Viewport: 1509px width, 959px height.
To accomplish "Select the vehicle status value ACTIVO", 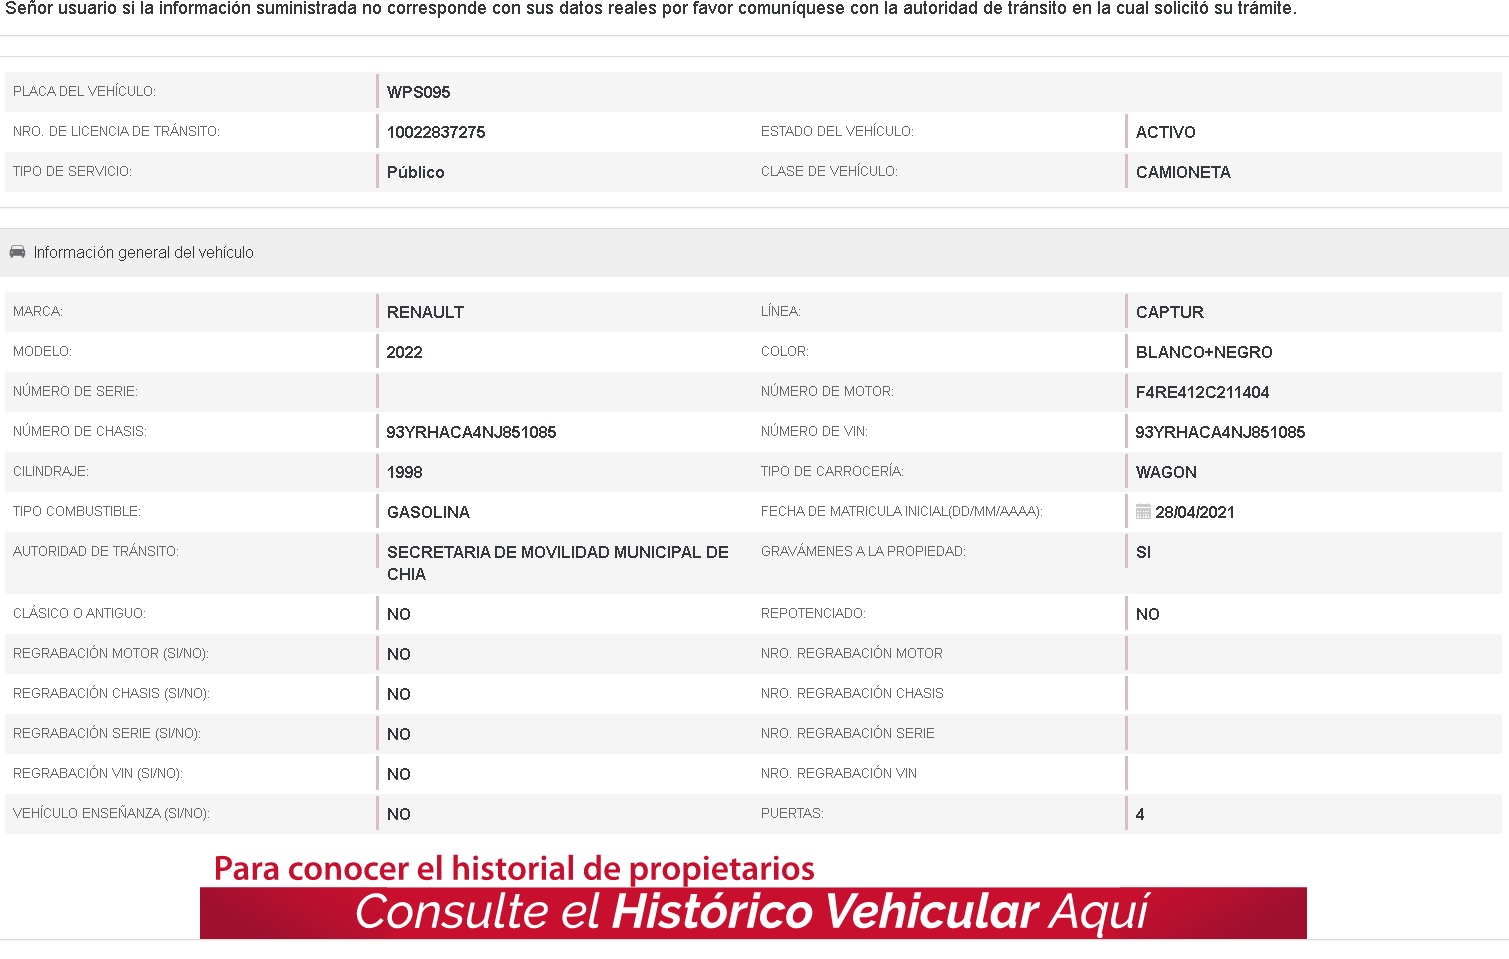I will coord(1165,132).
